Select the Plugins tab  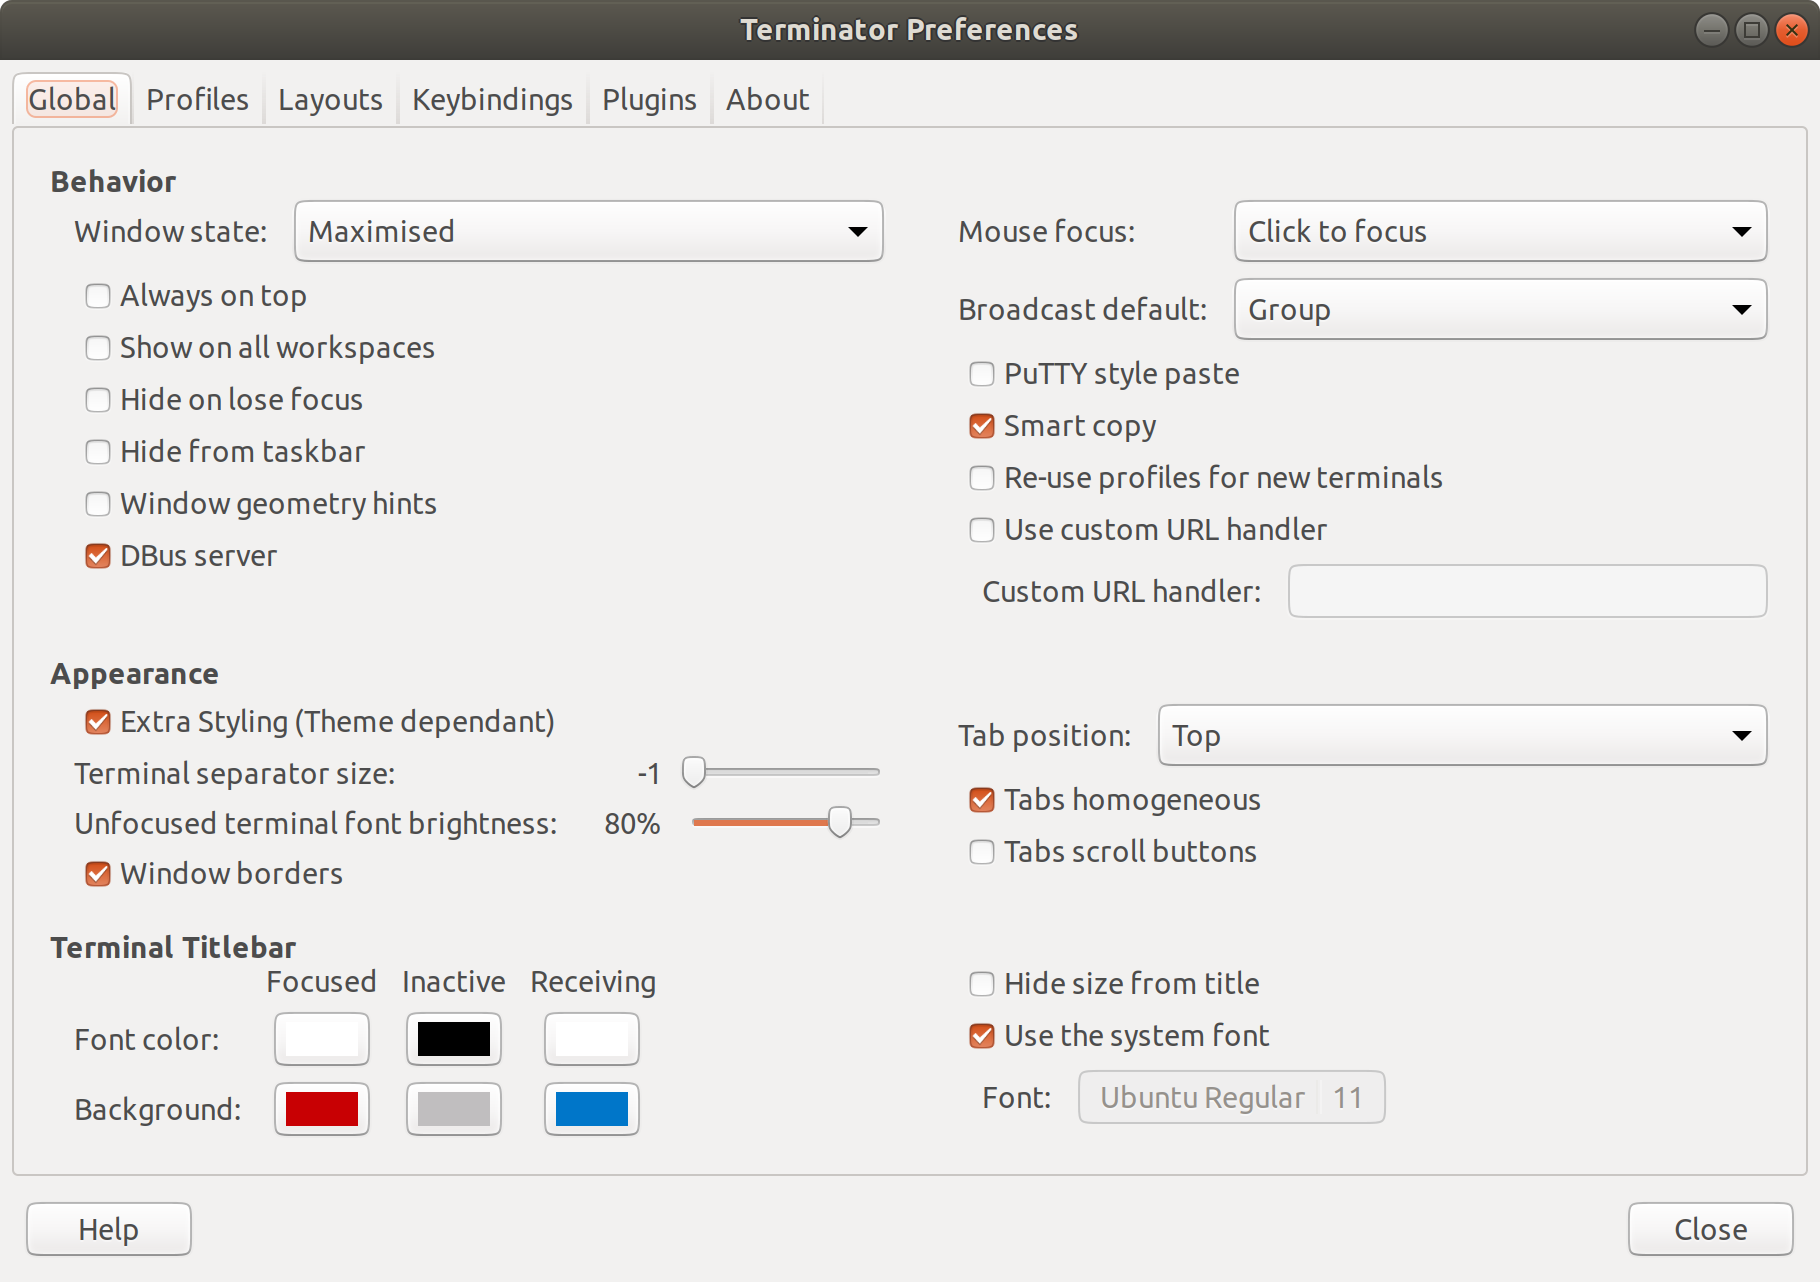click(x=649, y=99)
